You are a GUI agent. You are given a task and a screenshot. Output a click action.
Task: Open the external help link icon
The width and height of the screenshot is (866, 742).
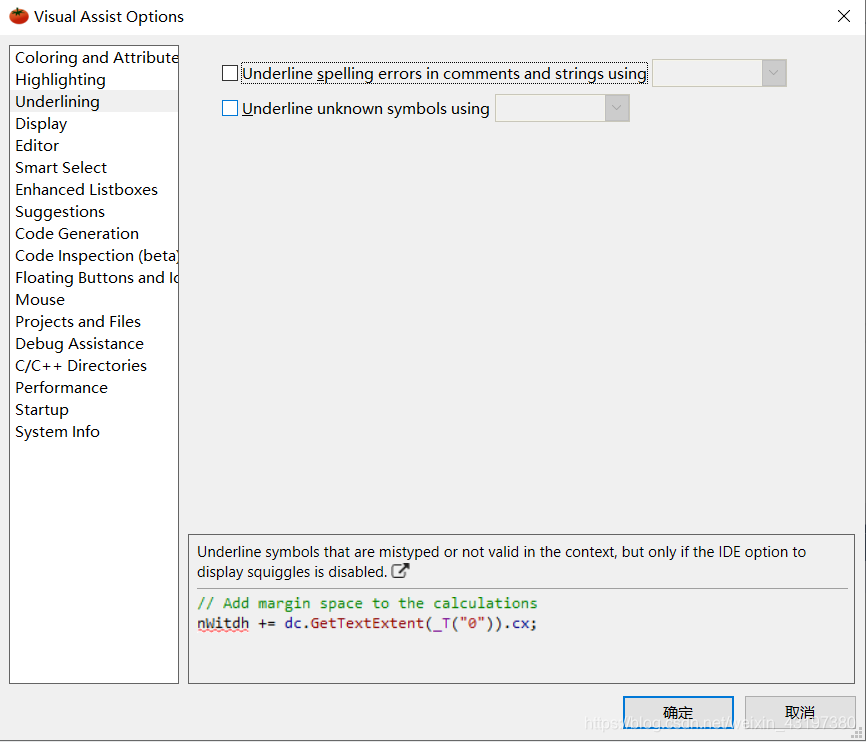[400, 571]
